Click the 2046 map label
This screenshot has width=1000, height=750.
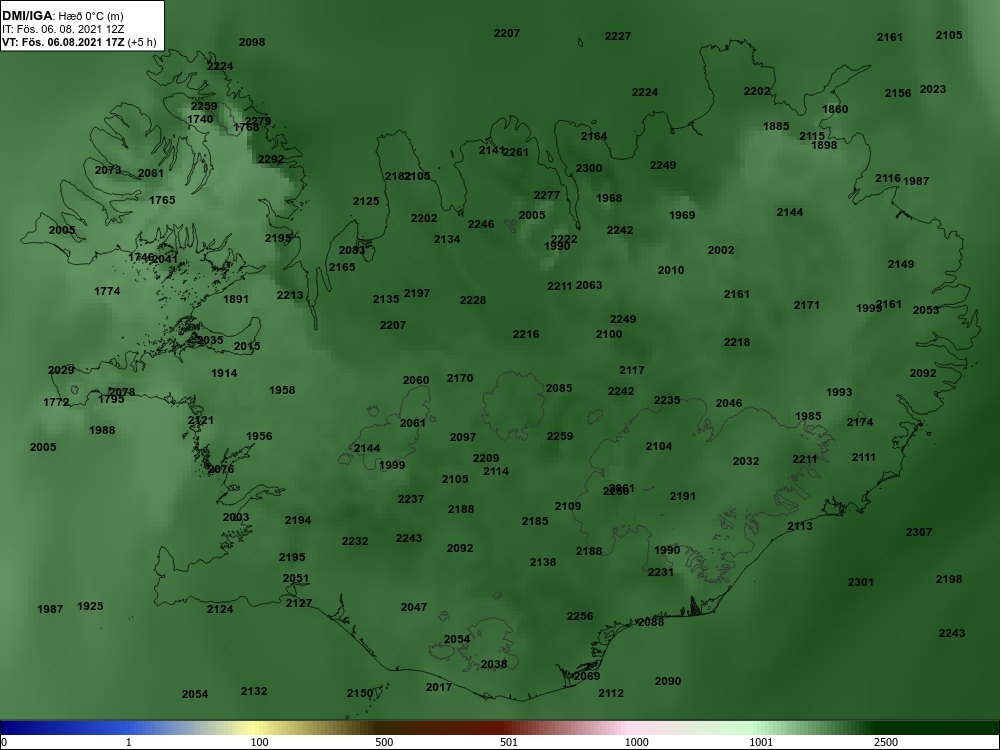(x=729, y=403)
